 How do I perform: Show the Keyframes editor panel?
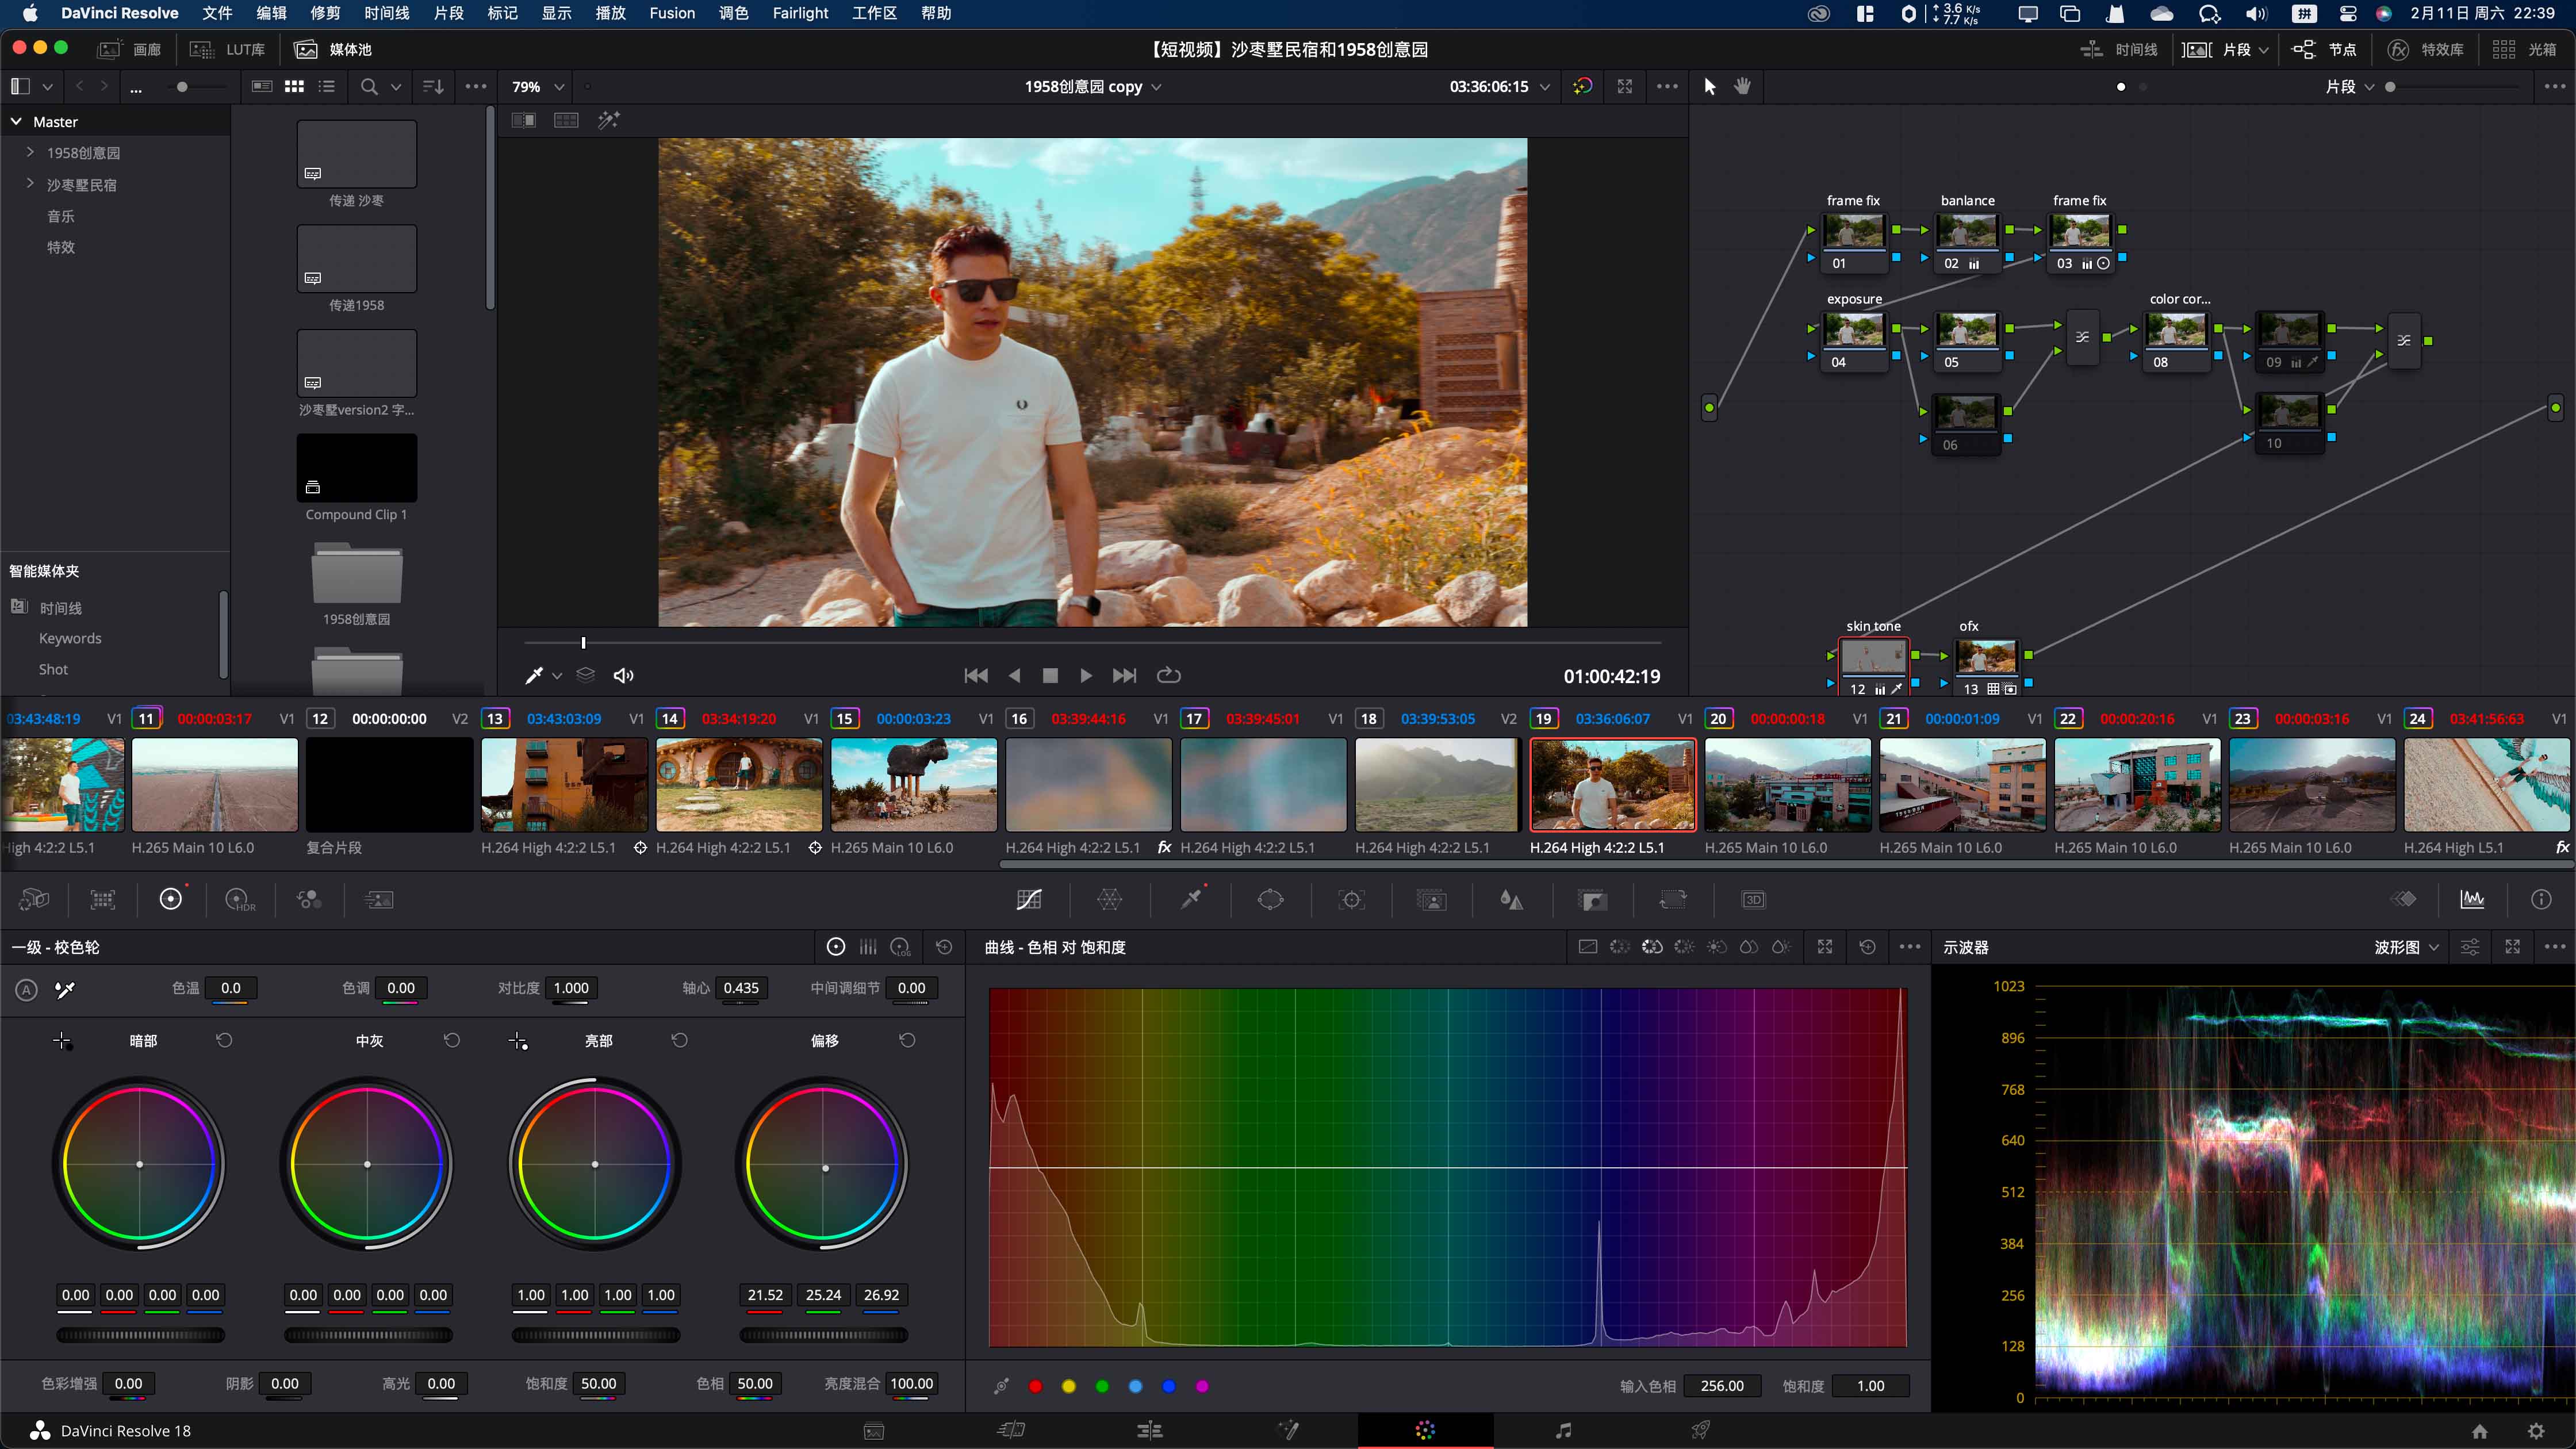pyautogui.click(x=2404, y=899)
